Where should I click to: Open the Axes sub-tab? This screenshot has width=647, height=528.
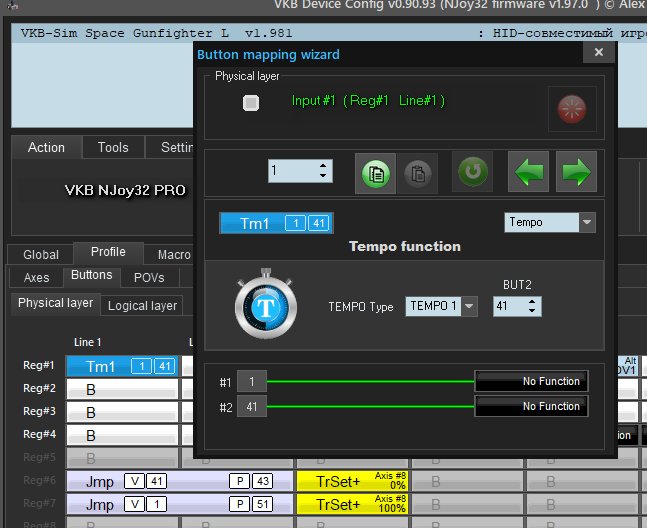tap(36, 278)
